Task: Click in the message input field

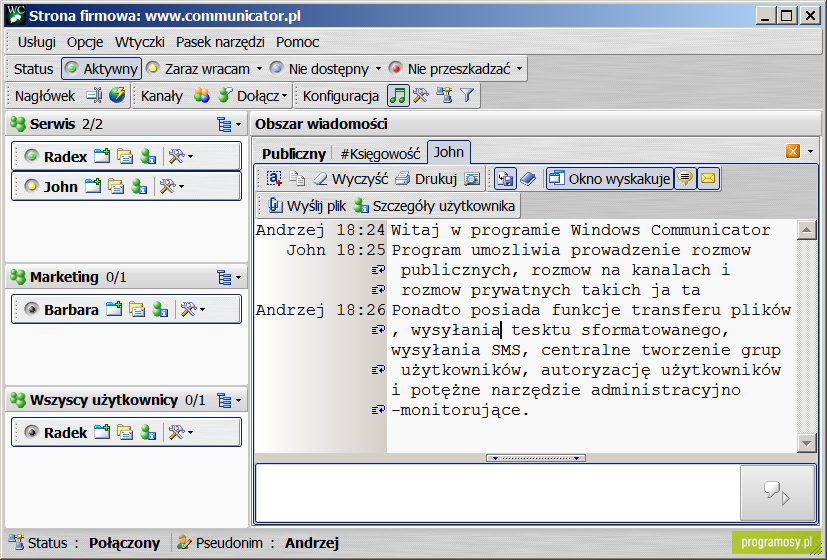Action: (498, 493)
